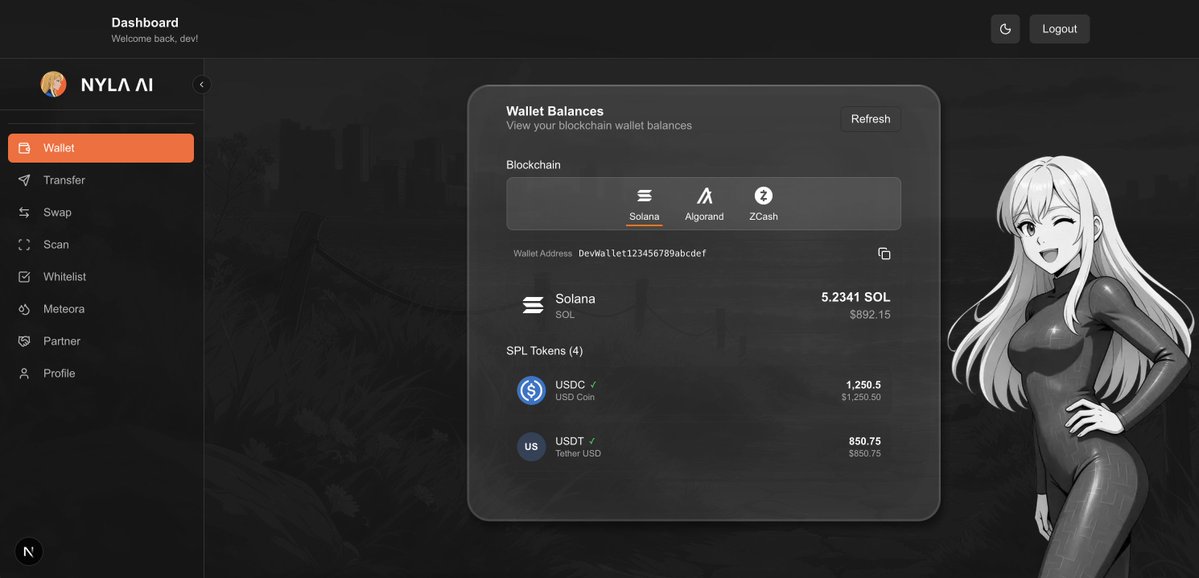Open the Swap section from sidebar

(22, 211)
